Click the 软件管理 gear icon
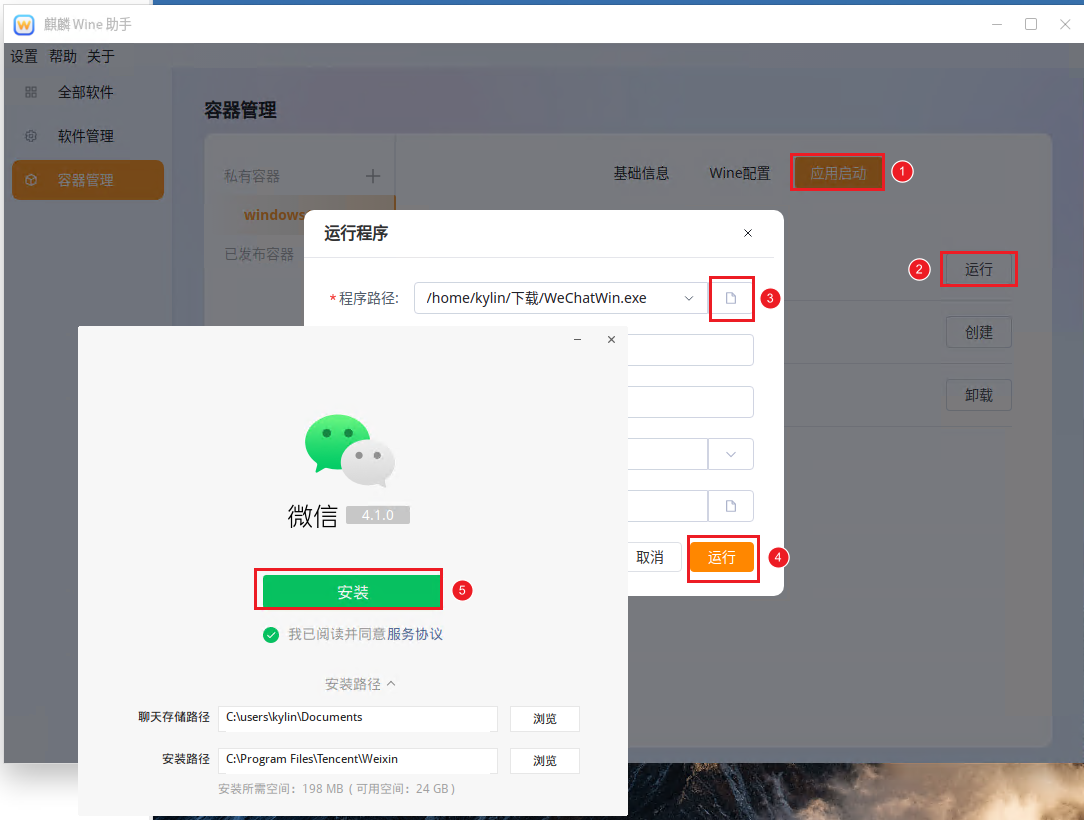1084x820 pixels. point(31,136)
